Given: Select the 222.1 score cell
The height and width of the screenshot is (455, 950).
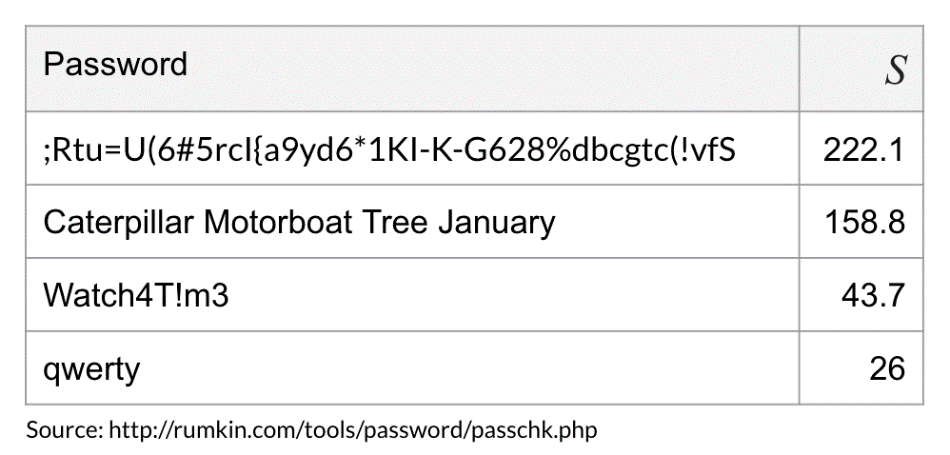Looking at the screenshot, I should pyautogui.click(x=864, y=151).
